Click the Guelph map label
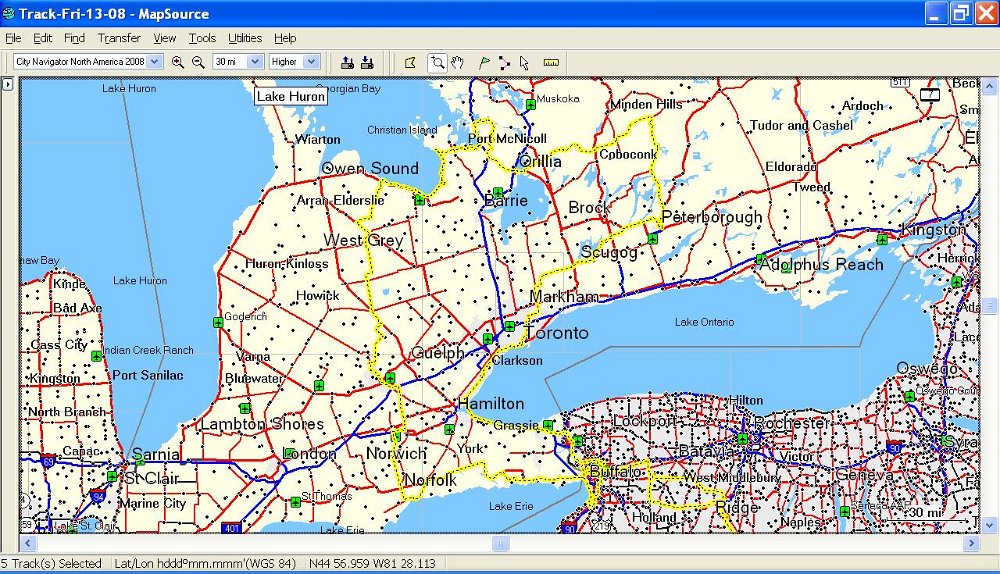This screenshot has height=574, width=1000. (x=438, y=353)
